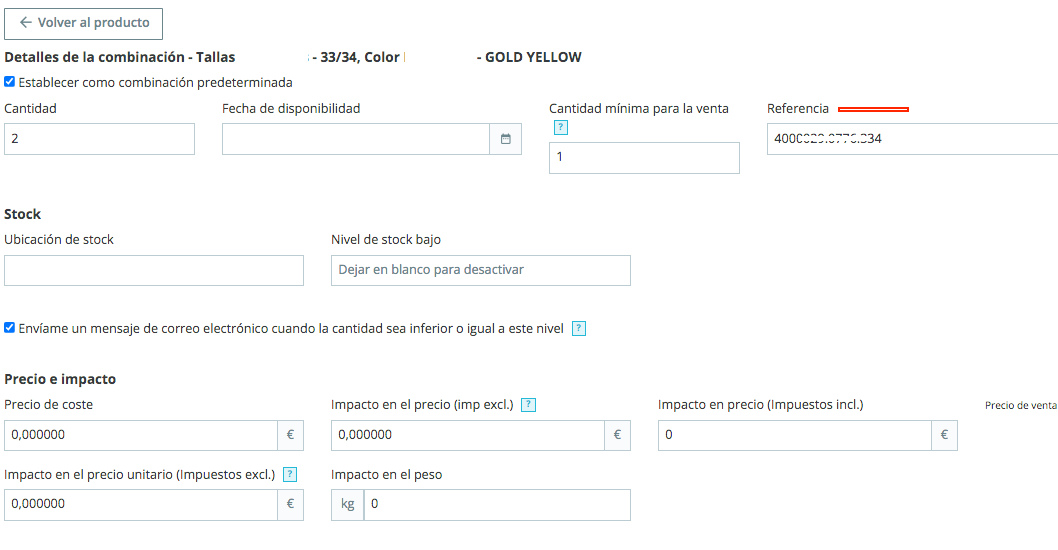Focus the Fecha de disponibilidad date field

(355, 139)
